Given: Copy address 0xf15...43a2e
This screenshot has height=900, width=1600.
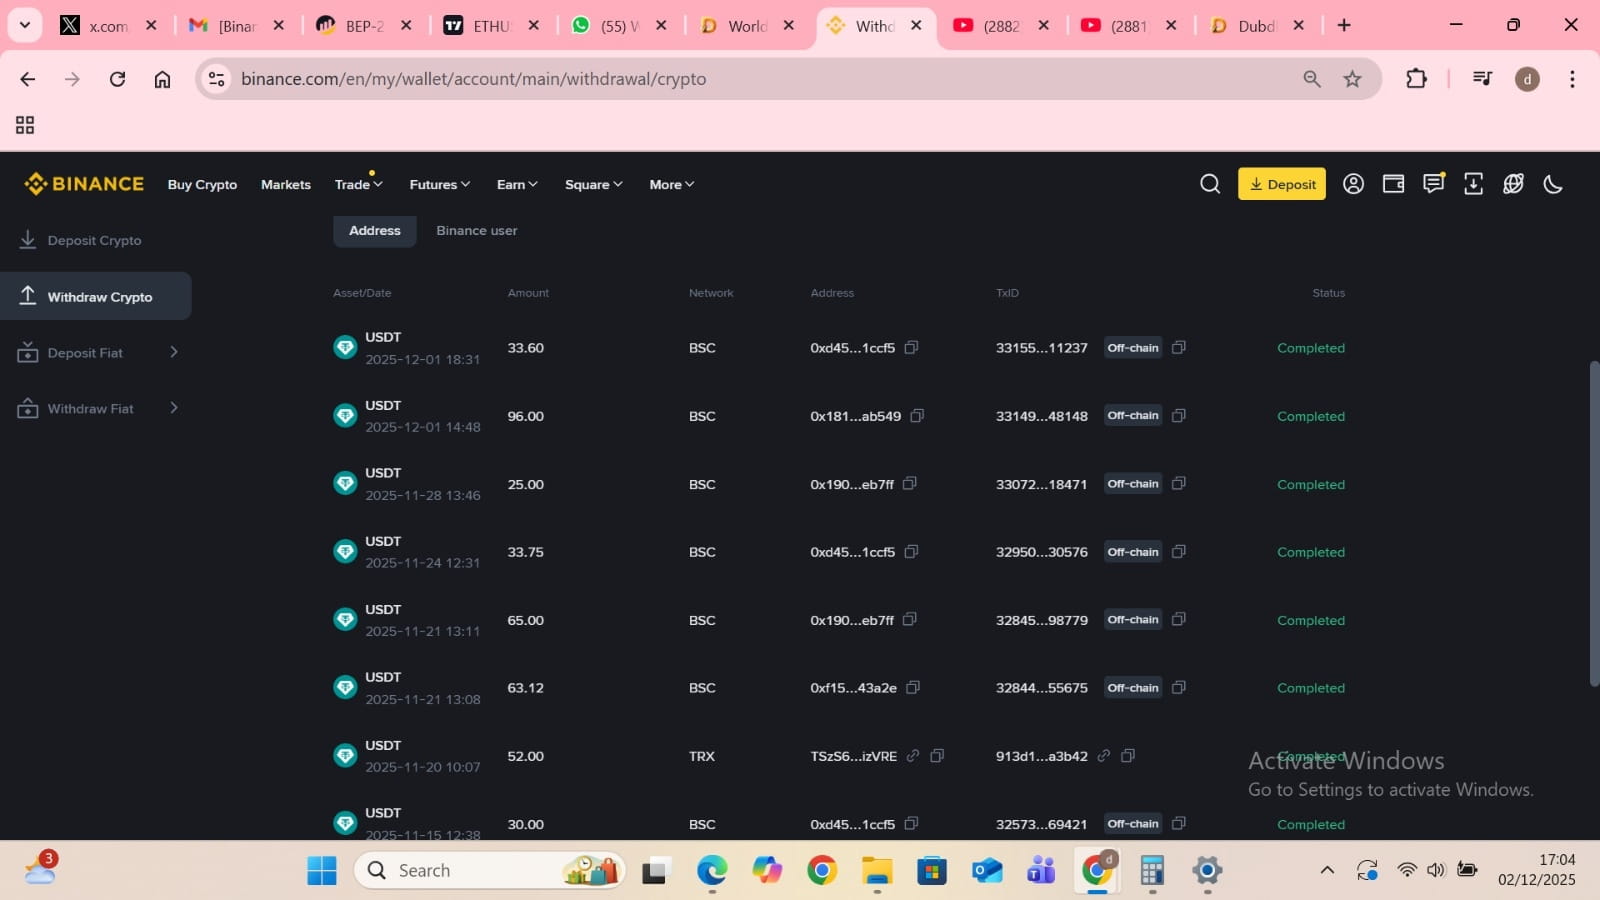Looking at the screenshot, I should tap(913, 688).
